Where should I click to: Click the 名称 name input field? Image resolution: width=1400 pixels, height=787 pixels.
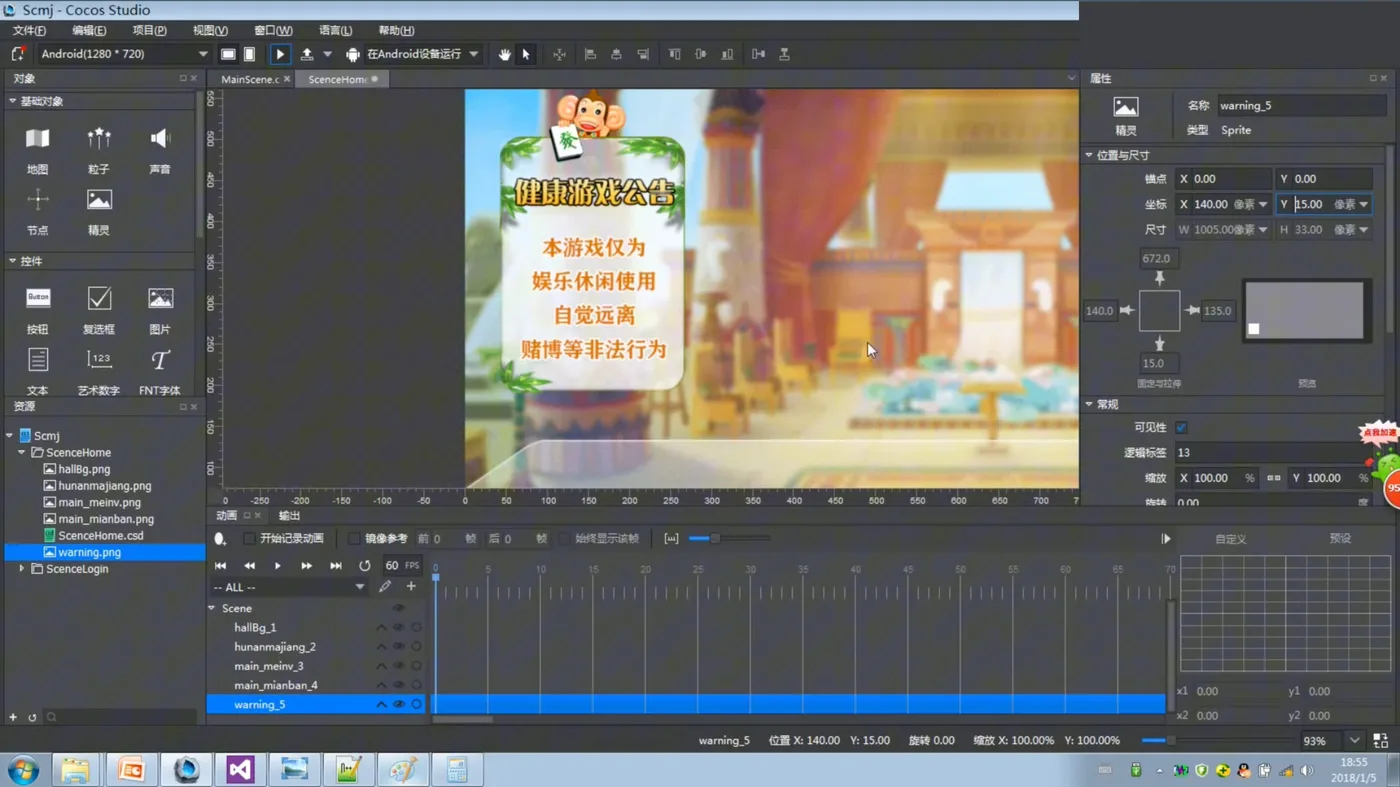pyautogui.click(x=1300, y=105)
